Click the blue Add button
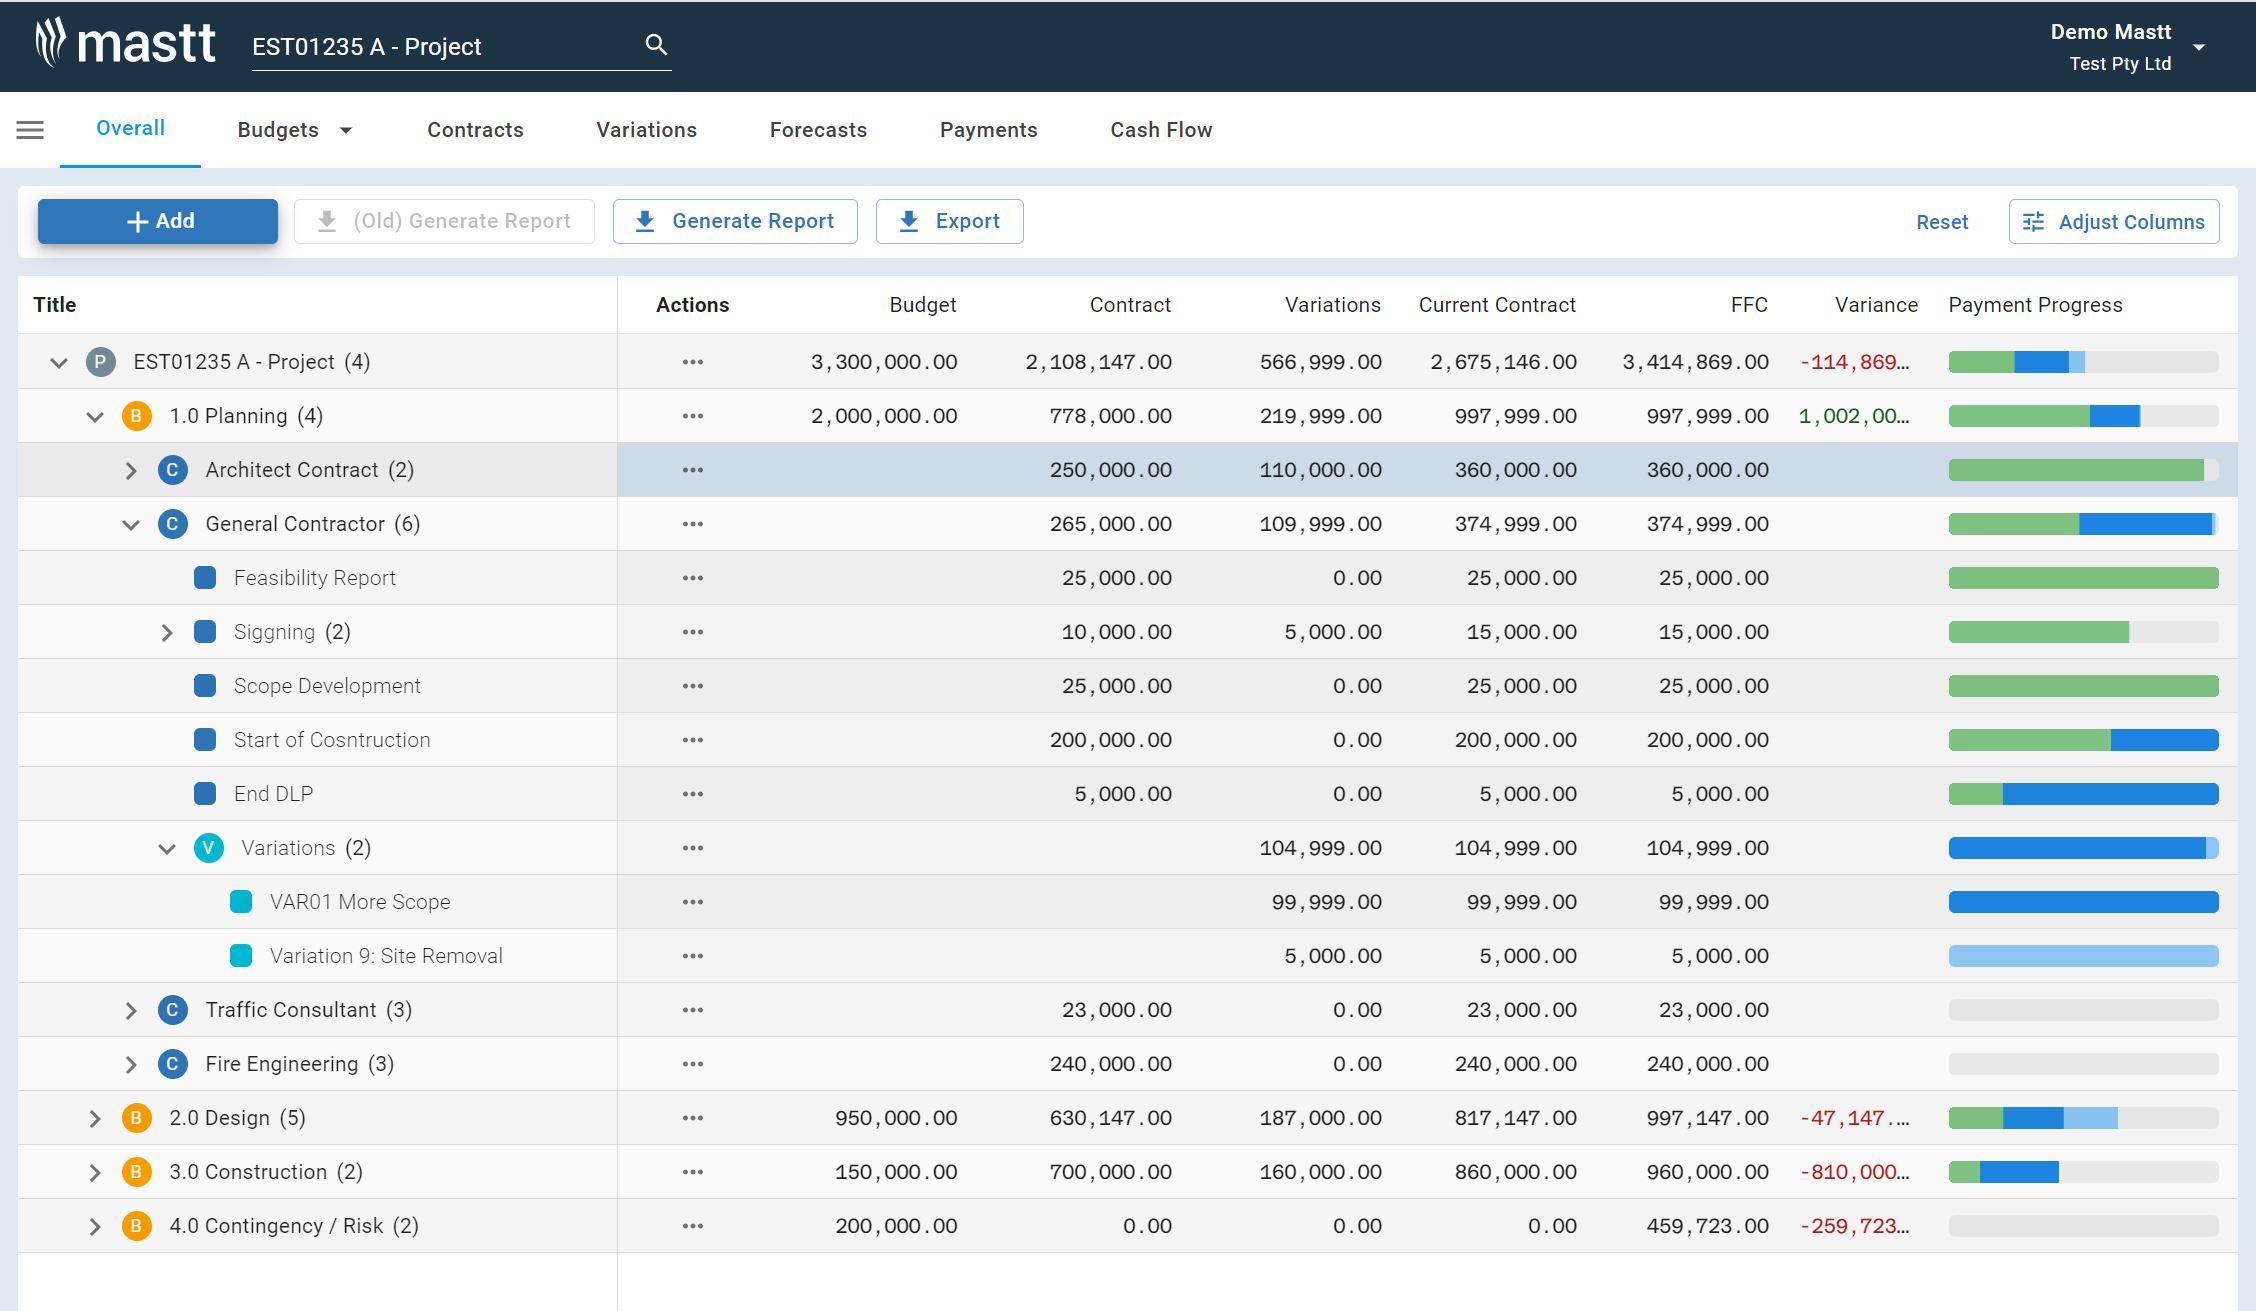 coord(158,221)
